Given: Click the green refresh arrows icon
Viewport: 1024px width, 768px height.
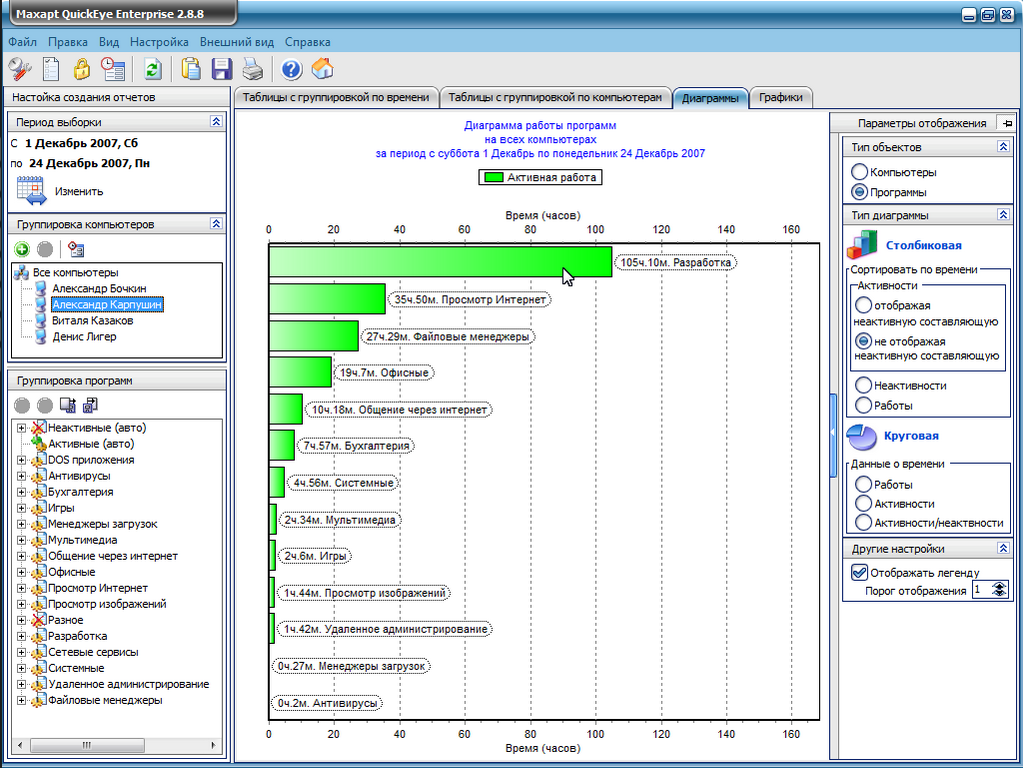Looking at the screenshot, I should click(152, 69).
